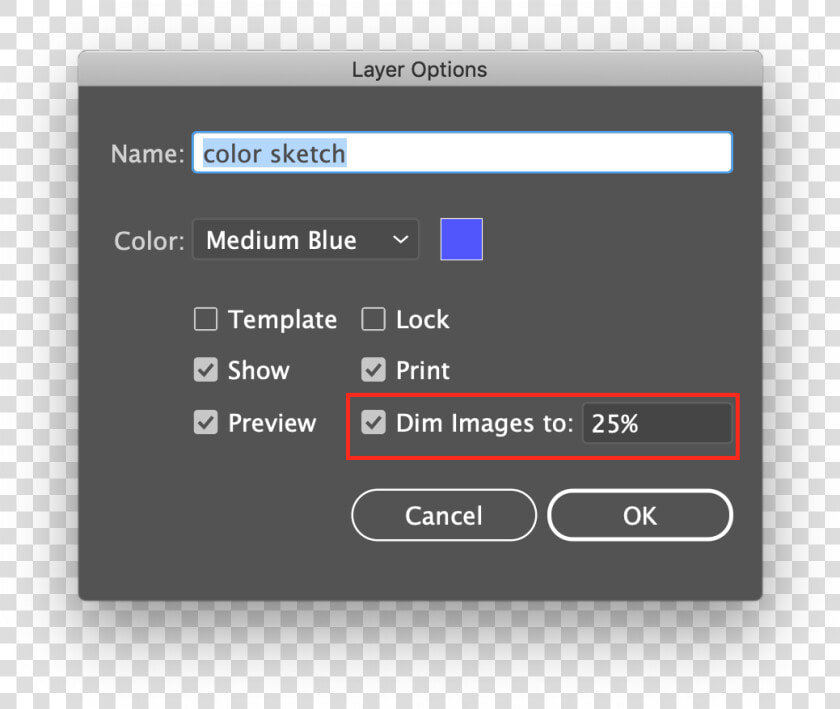Screen dimensions: 840x709
Task: Click the Dim Images to label text
Action: 485,423
